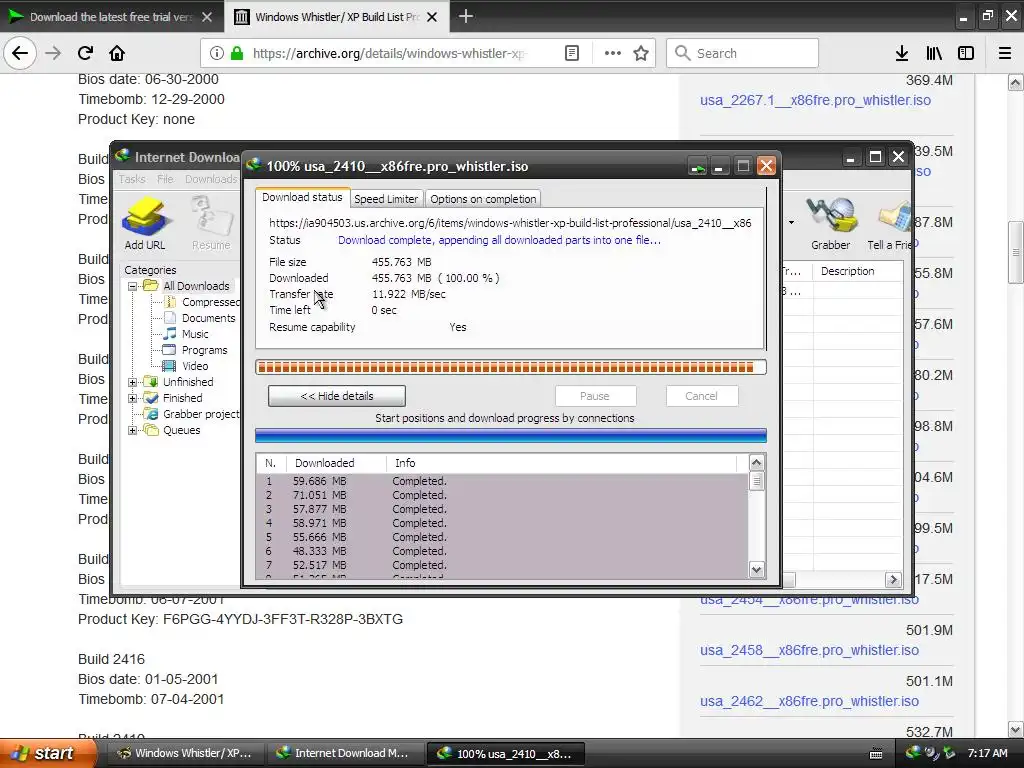
Task: Open the Windows start button
Action: 47,753
